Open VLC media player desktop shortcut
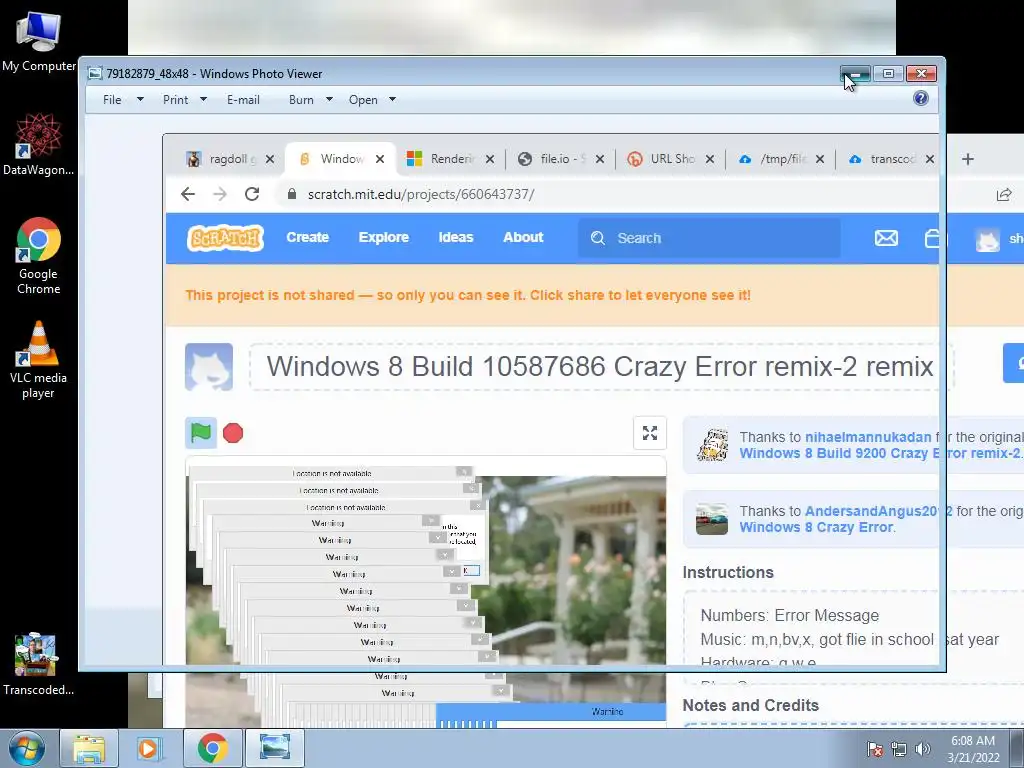The height and width of the screenshot is (768, 1024). [x=38, y=360]
